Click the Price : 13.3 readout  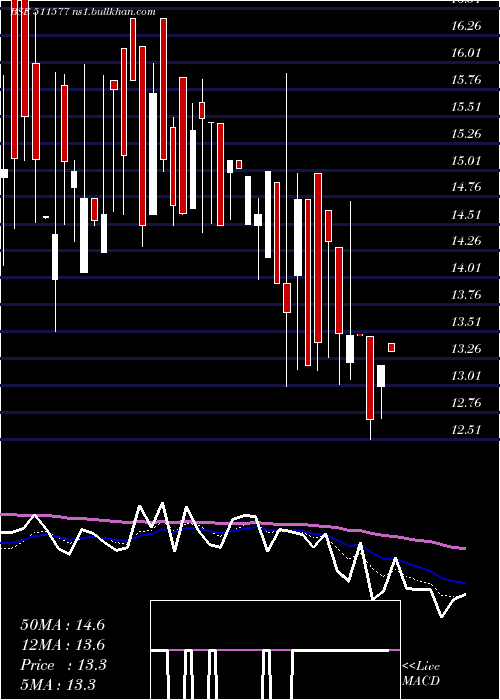(x=63, y=665)
